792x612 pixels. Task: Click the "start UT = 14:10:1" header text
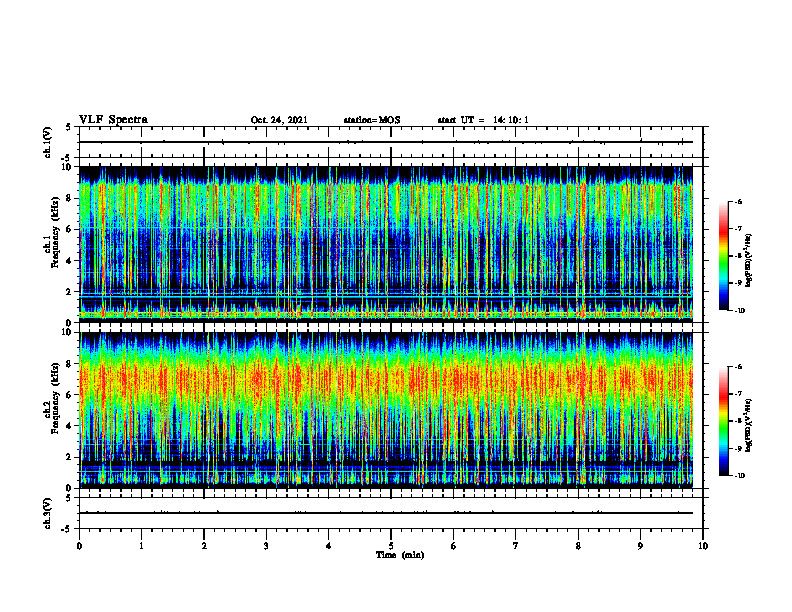[483, 120]
